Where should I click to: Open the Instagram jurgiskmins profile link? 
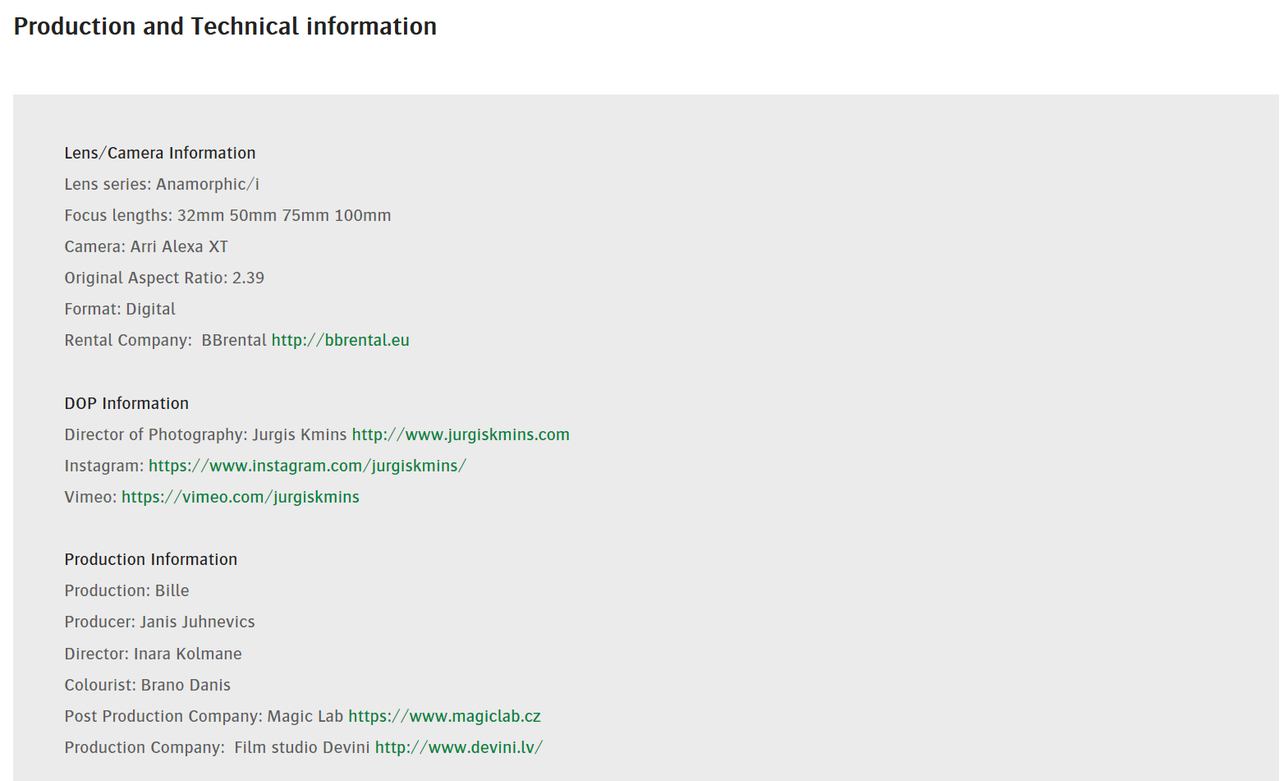(307, 465)
